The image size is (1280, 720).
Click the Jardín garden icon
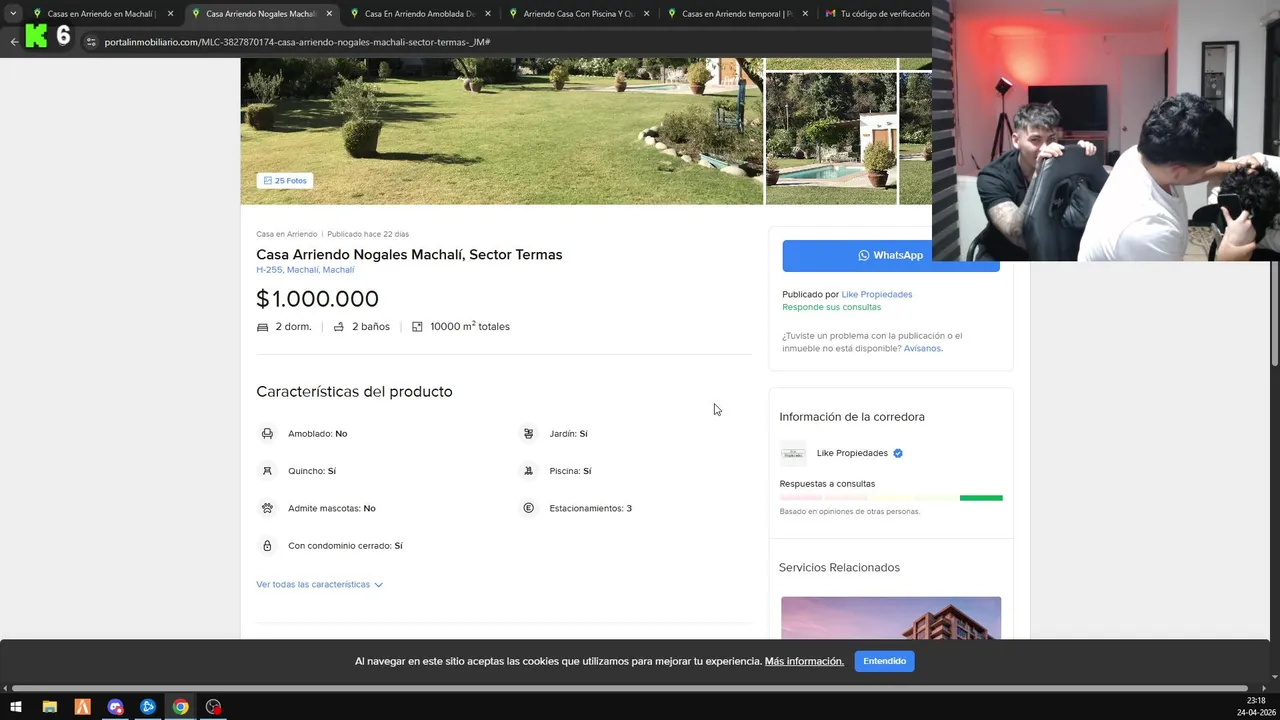pos(528,434)
